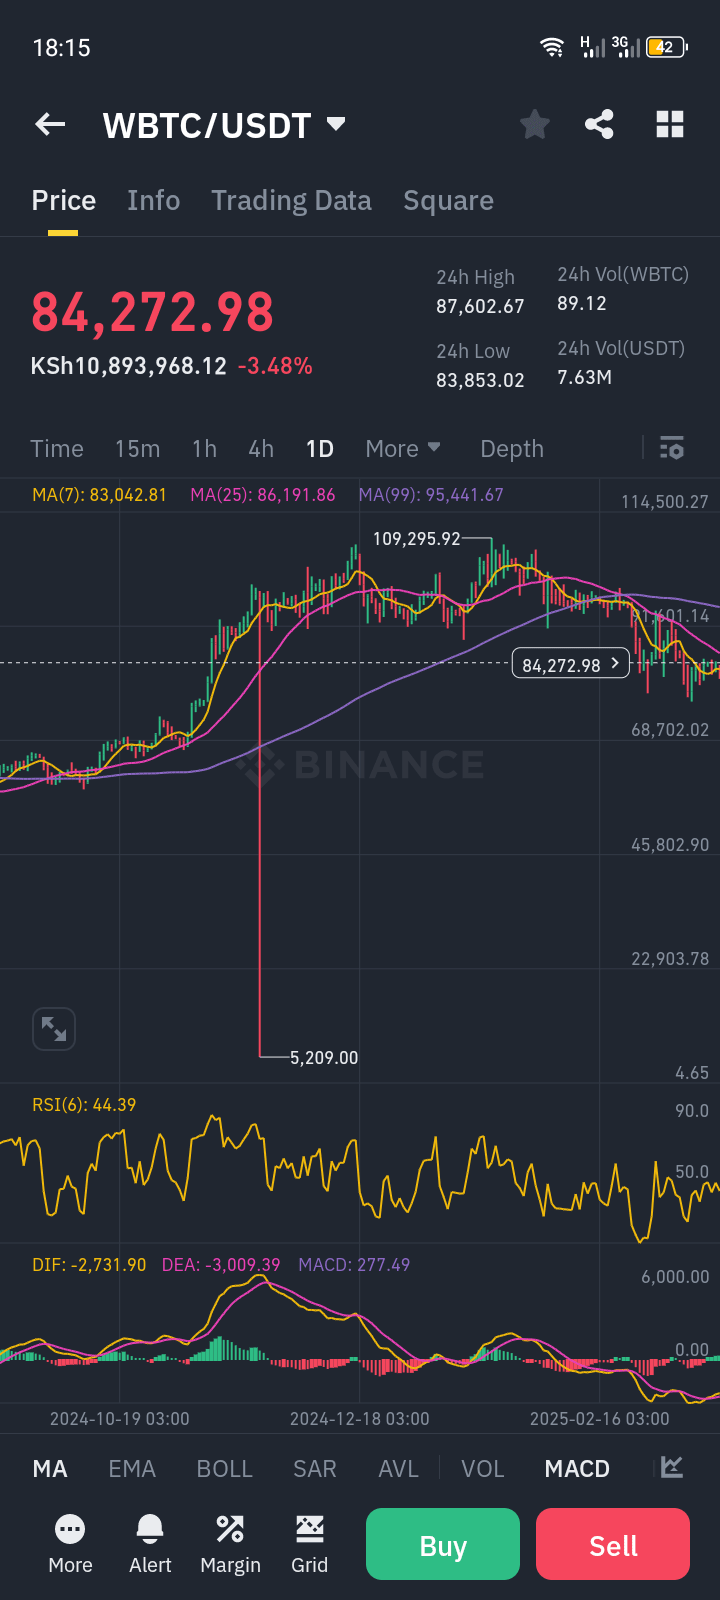
Task: Expand the More timeframes dropdown
Action: pos(403,449)
